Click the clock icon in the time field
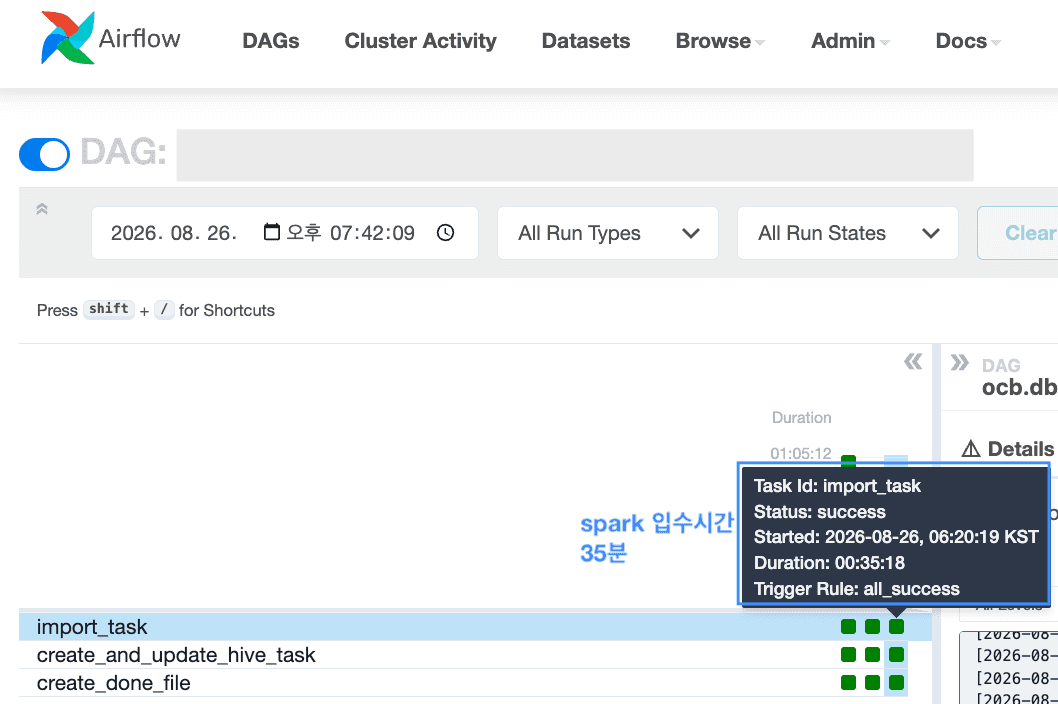The height and width of the screenshot is (704, 1058). pyautogui.click(x=445, y=232)
